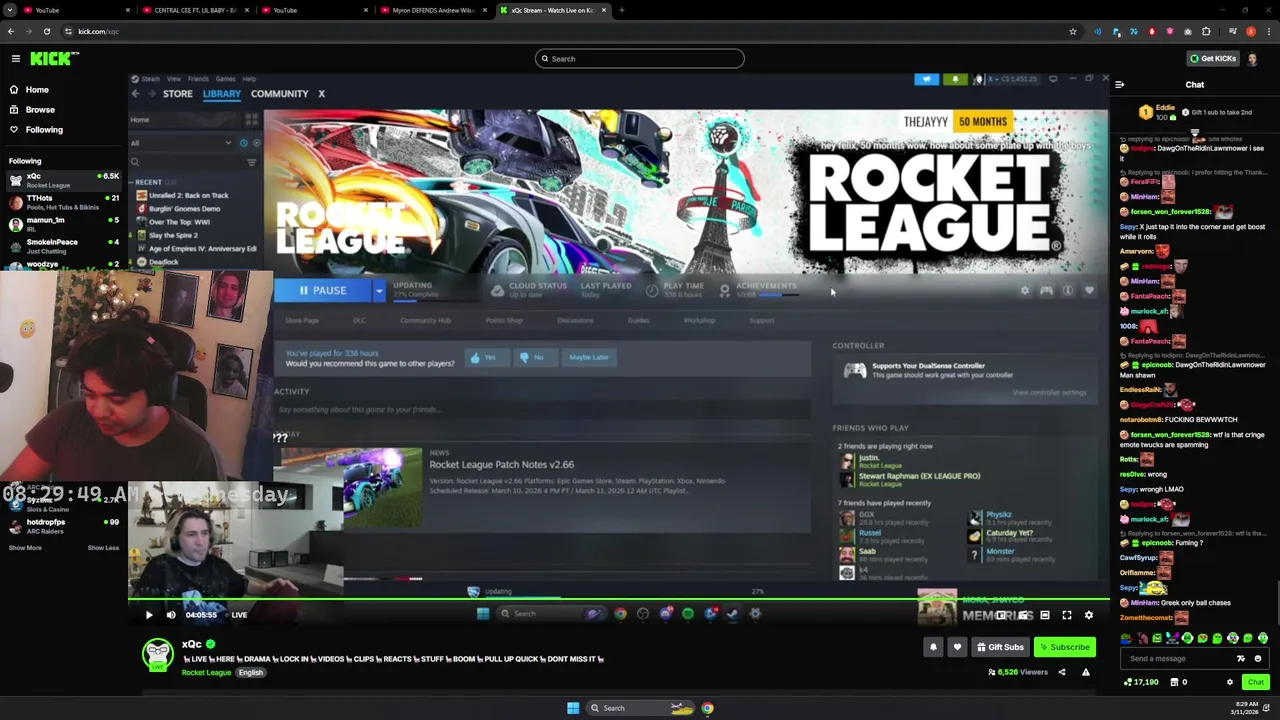The image size is (1280, 720).
Task: Open xQc channel avatar
Action: tap(158, 655)
